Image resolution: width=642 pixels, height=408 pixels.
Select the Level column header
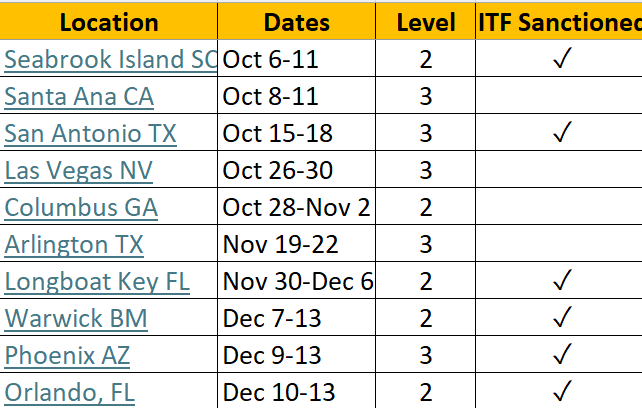pos(425,22)
